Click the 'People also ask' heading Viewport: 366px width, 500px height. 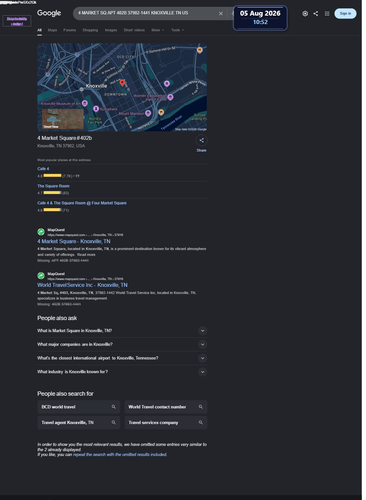57,318
